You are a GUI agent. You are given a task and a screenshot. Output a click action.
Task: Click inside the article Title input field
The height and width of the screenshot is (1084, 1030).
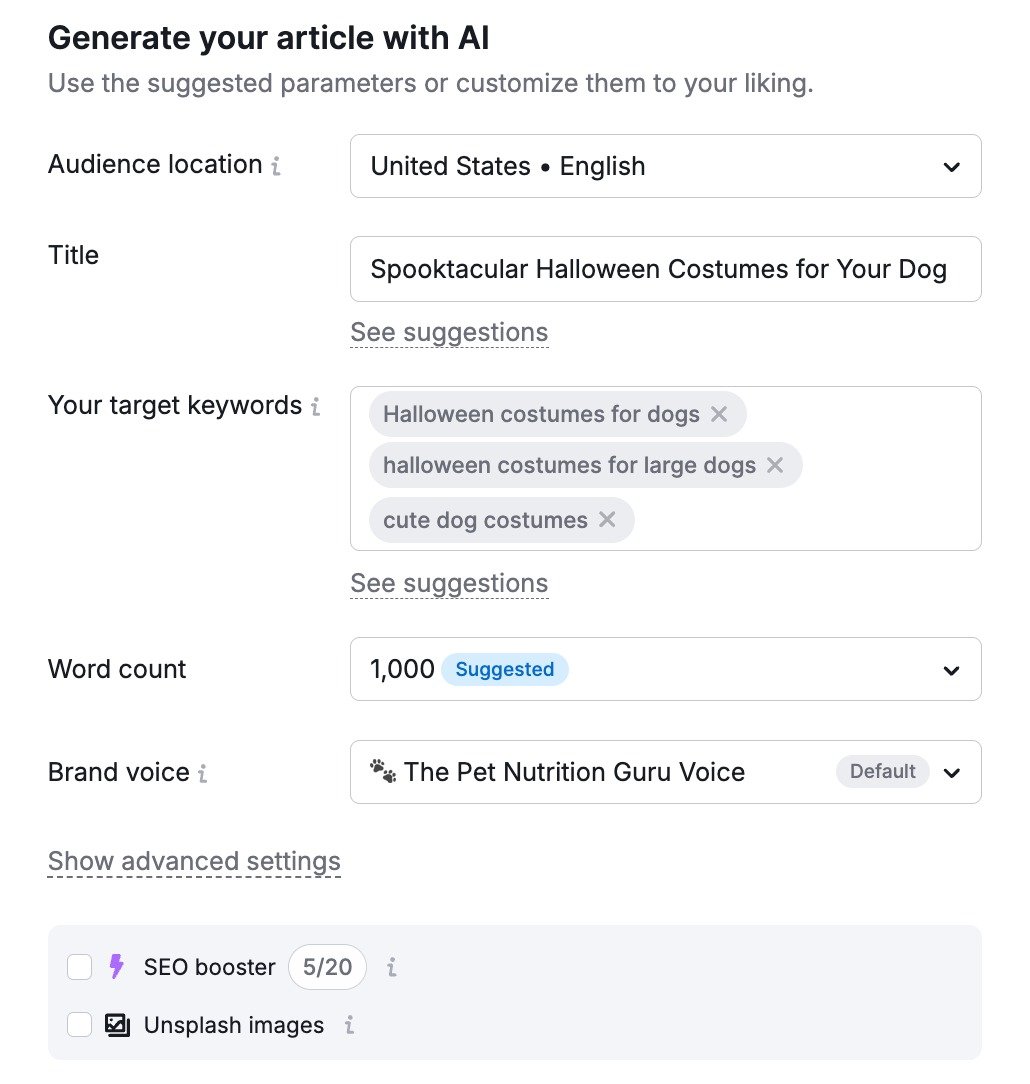coord(665,268)
